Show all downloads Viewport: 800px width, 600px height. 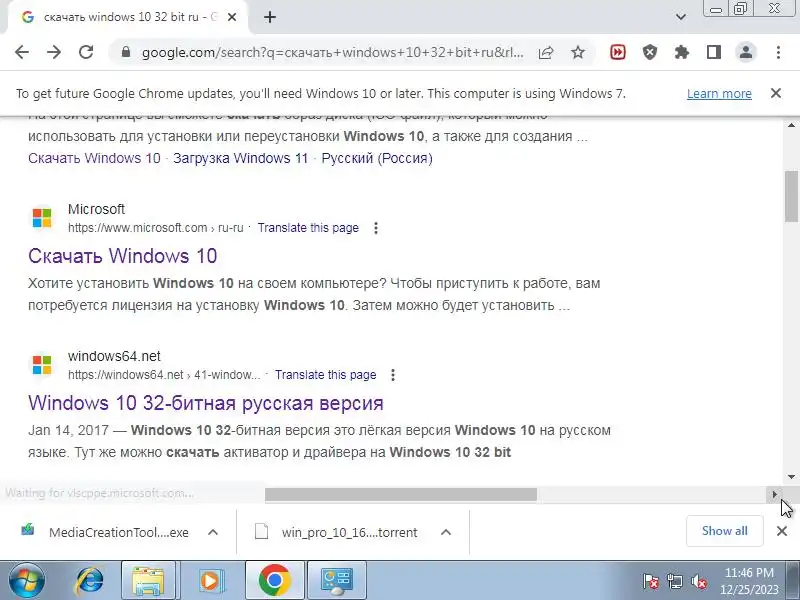point(724,531)
